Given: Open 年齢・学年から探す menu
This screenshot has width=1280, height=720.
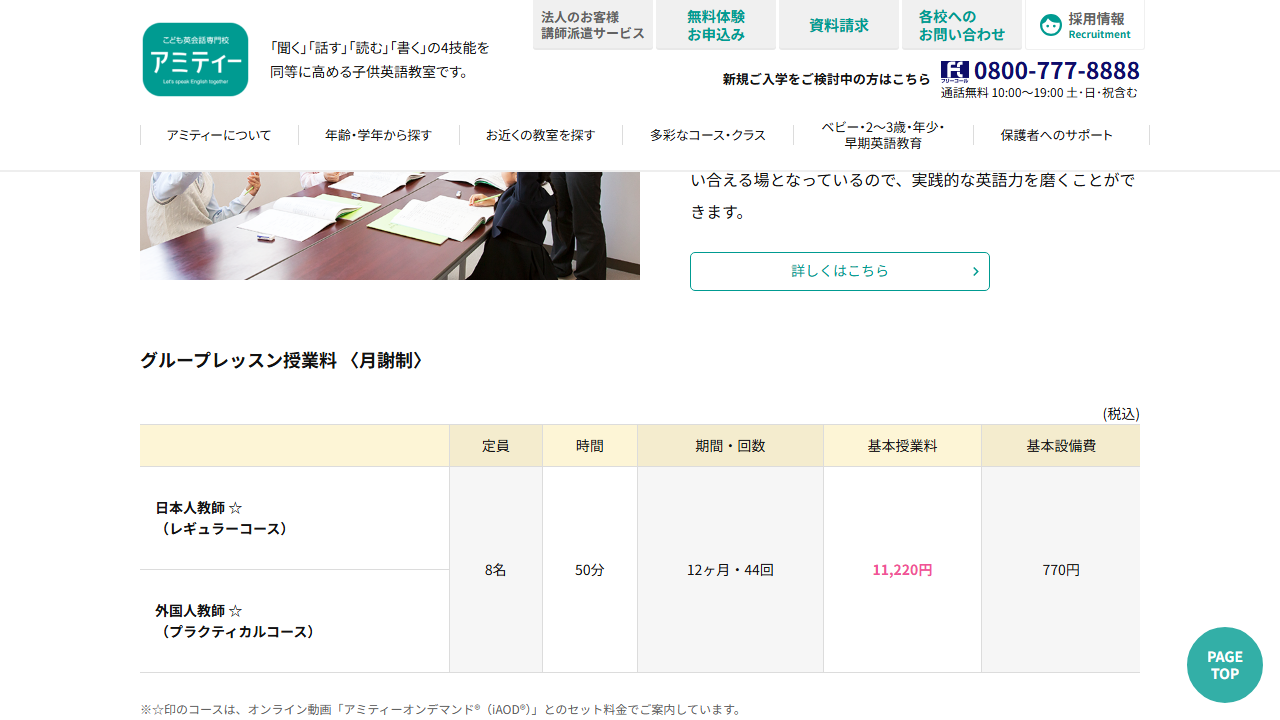Looking at the screenshot, I should (x=378, y=135).
